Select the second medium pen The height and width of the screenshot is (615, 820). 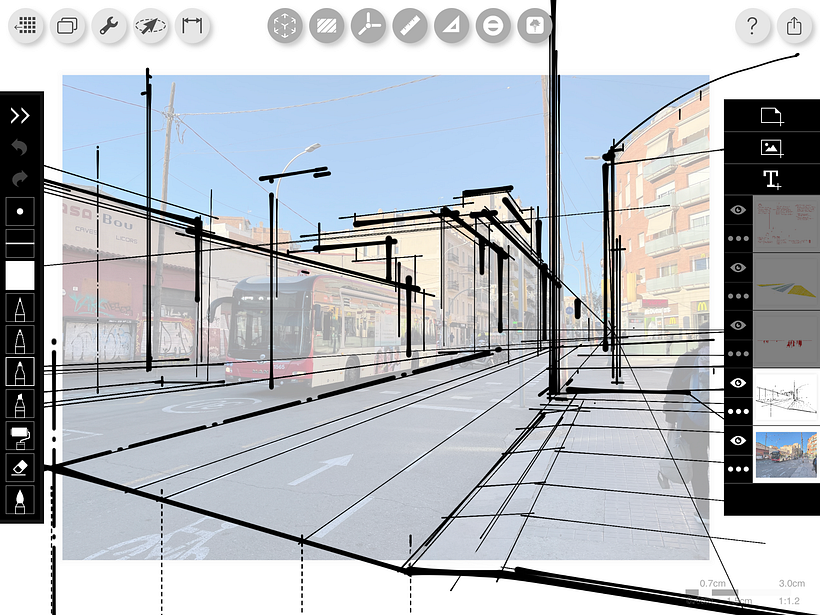click(x=20, y=340)
